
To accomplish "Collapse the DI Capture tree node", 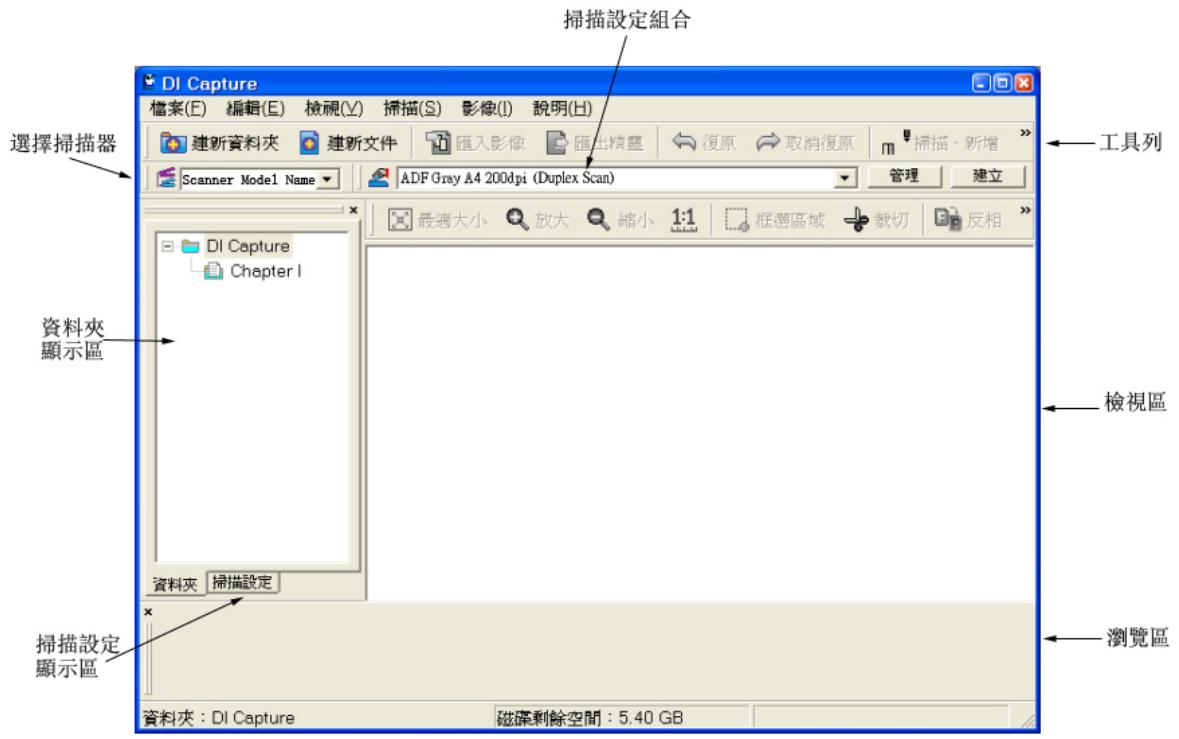I will coord(168,246).
